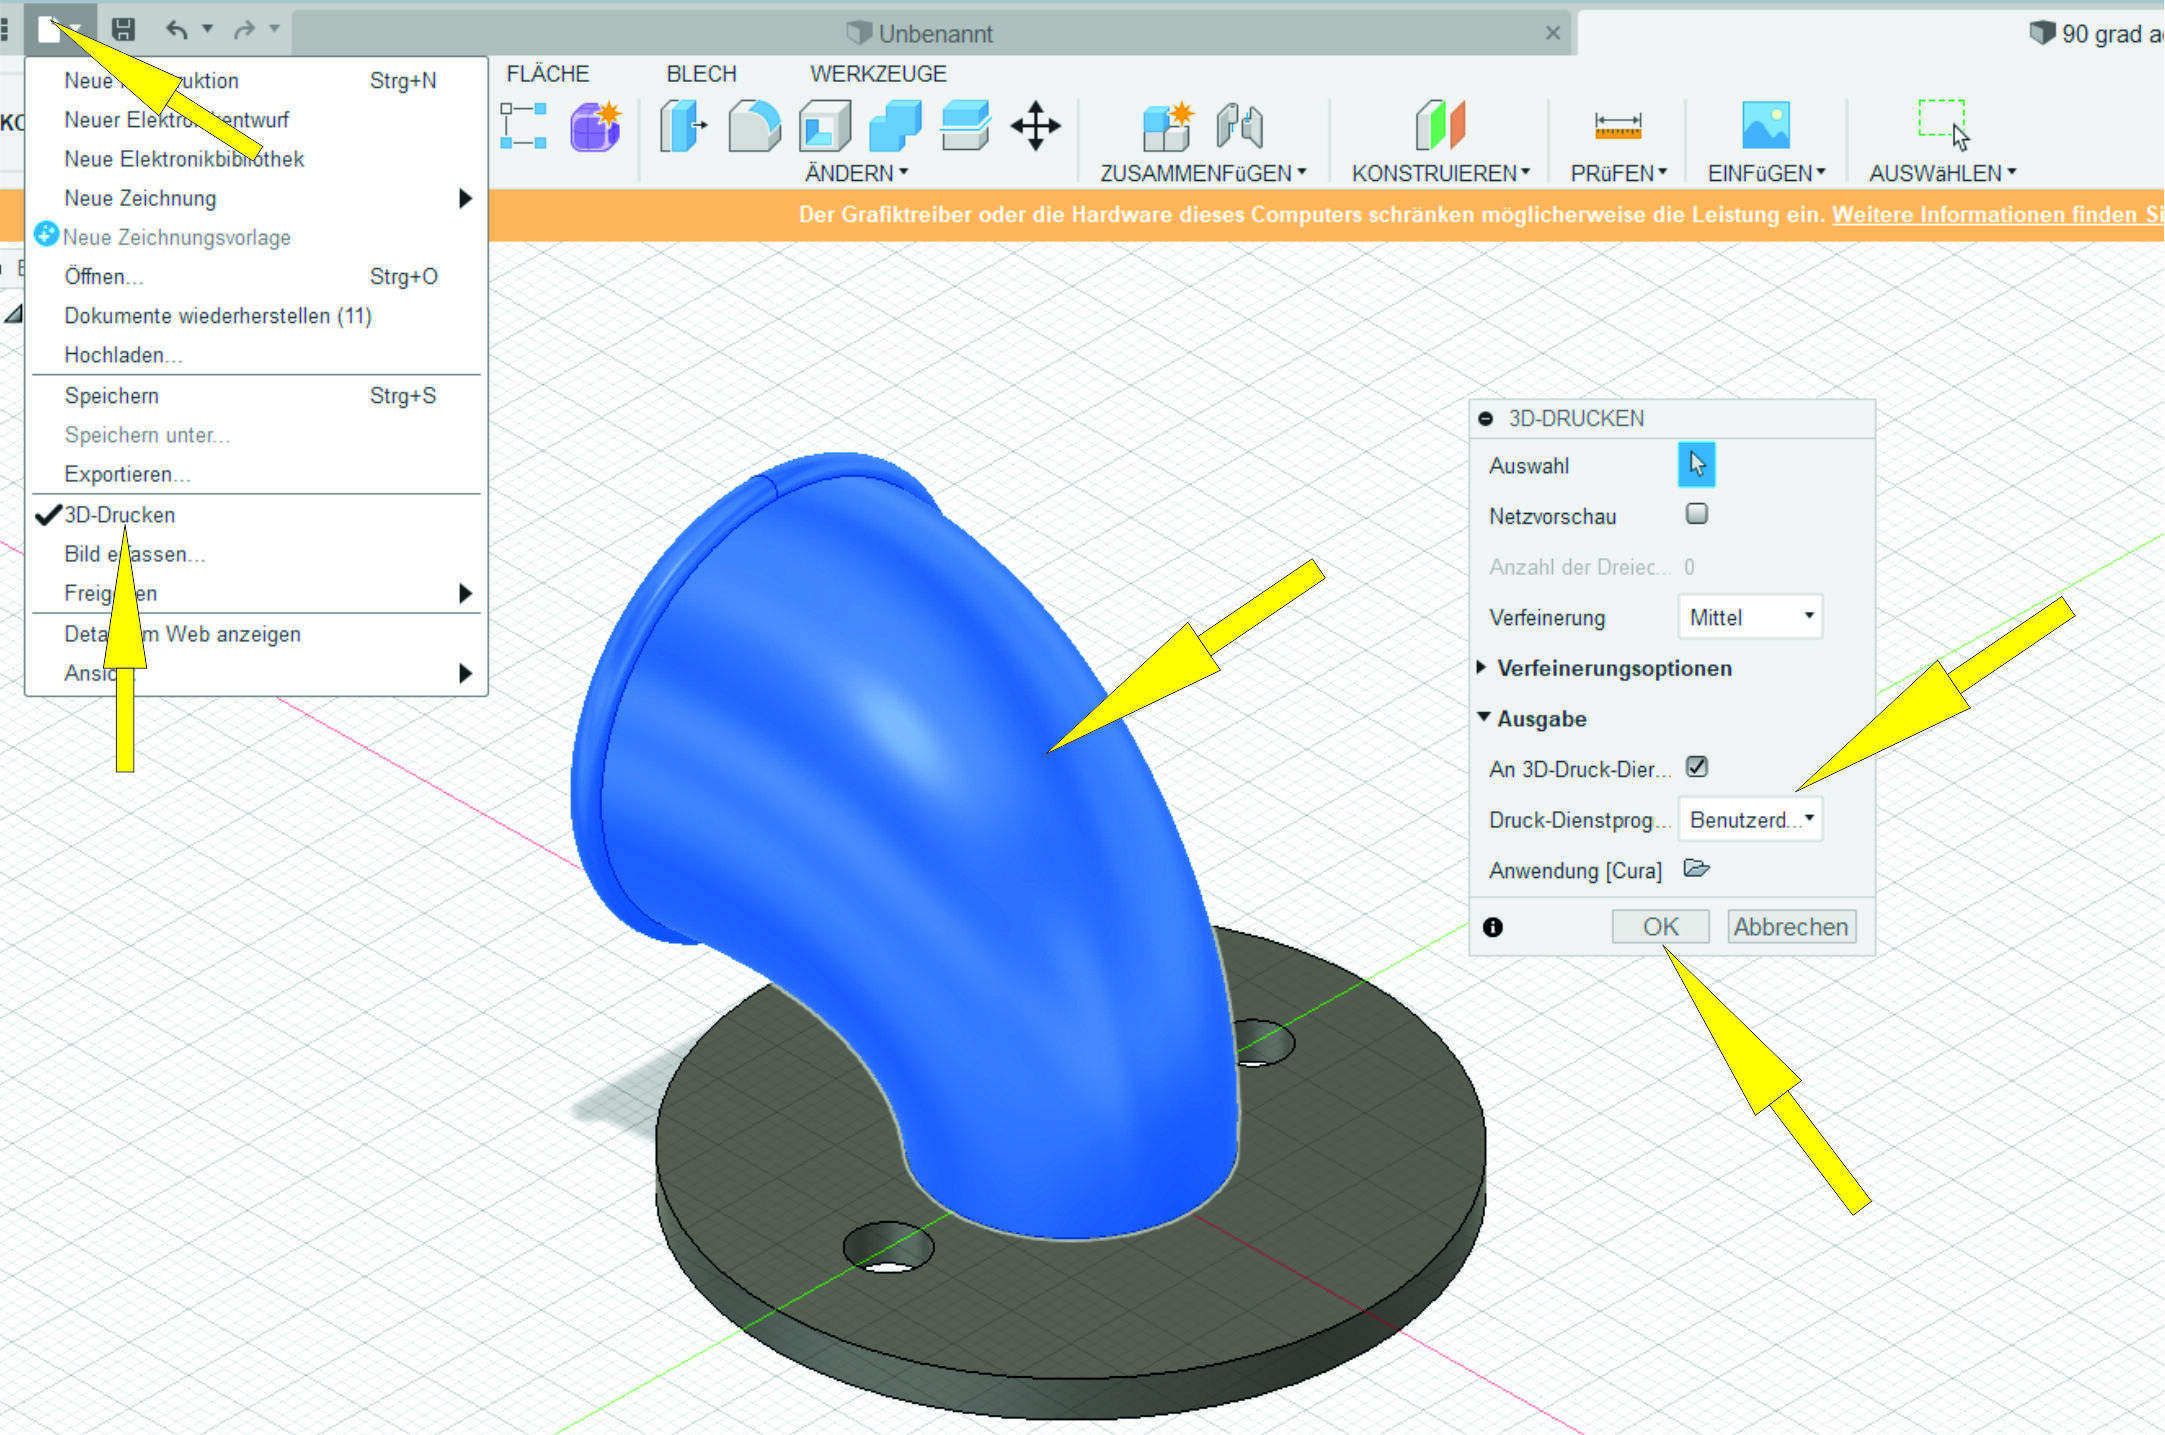Switch to the BLECH ribbon tab
Image resolution: width=2165 pixels, height=1435 pixels.
tap(701, 74)
